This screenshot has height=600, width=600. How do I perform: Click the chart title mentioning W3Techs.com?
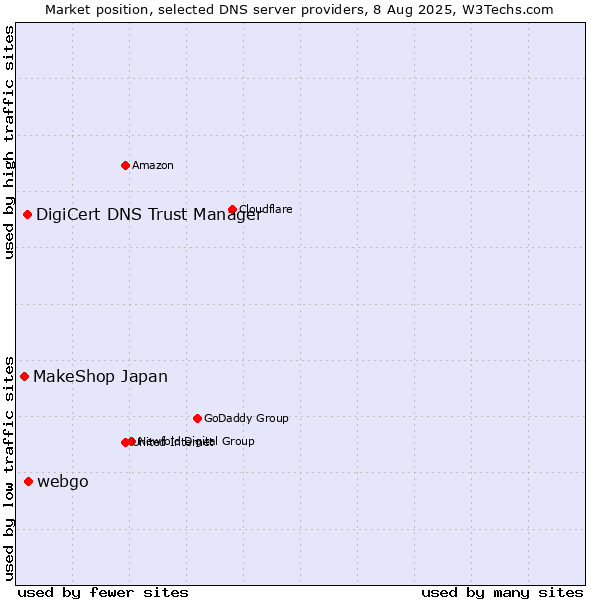click(x=299, y=10)
